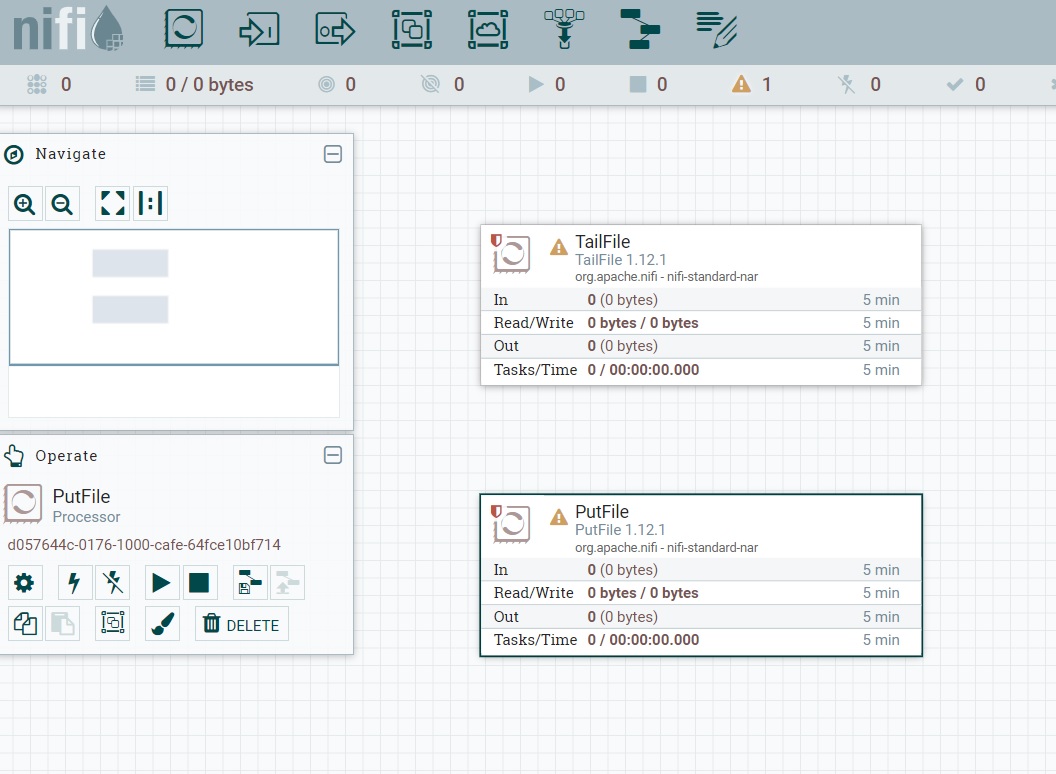Click the DELETE button
Screen dimensions: 1056x774
pos(242,624)
